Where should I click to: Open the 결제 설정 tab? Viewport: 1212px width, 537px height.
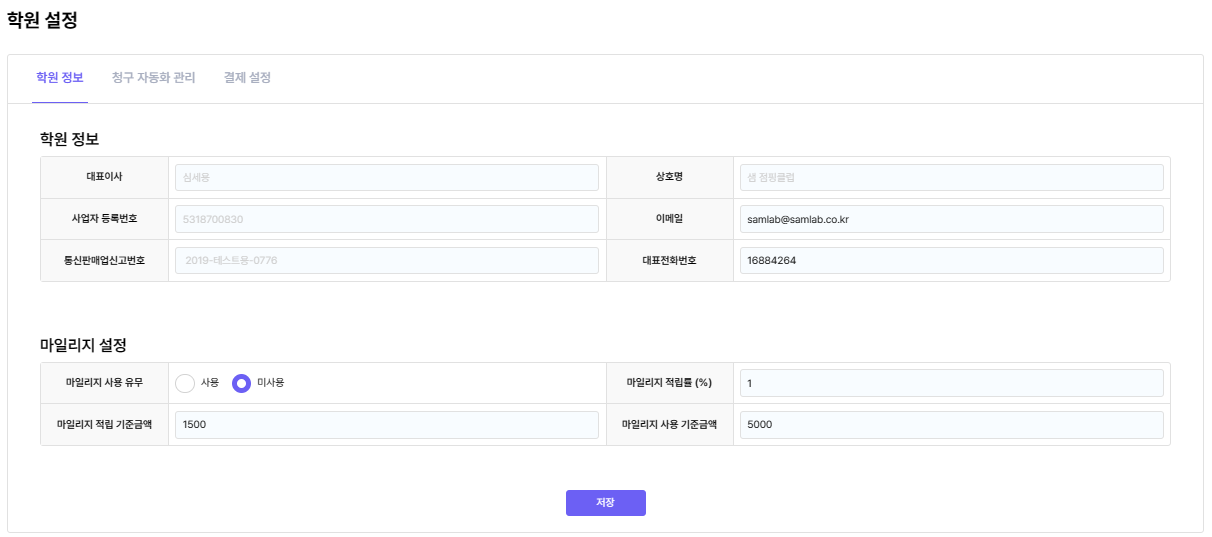(x=248, y=78)
